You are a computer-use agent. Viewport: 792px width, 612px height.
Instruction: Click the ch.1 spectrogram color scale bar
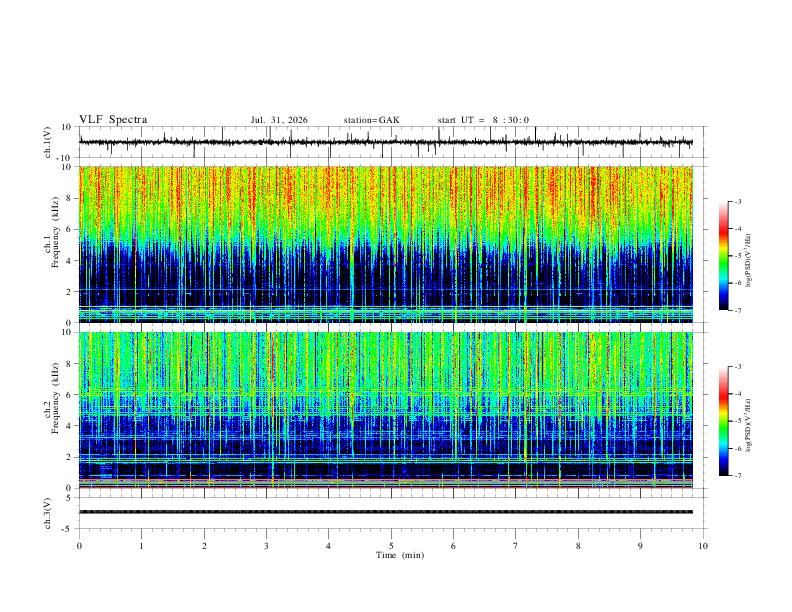tap(723, 256)
